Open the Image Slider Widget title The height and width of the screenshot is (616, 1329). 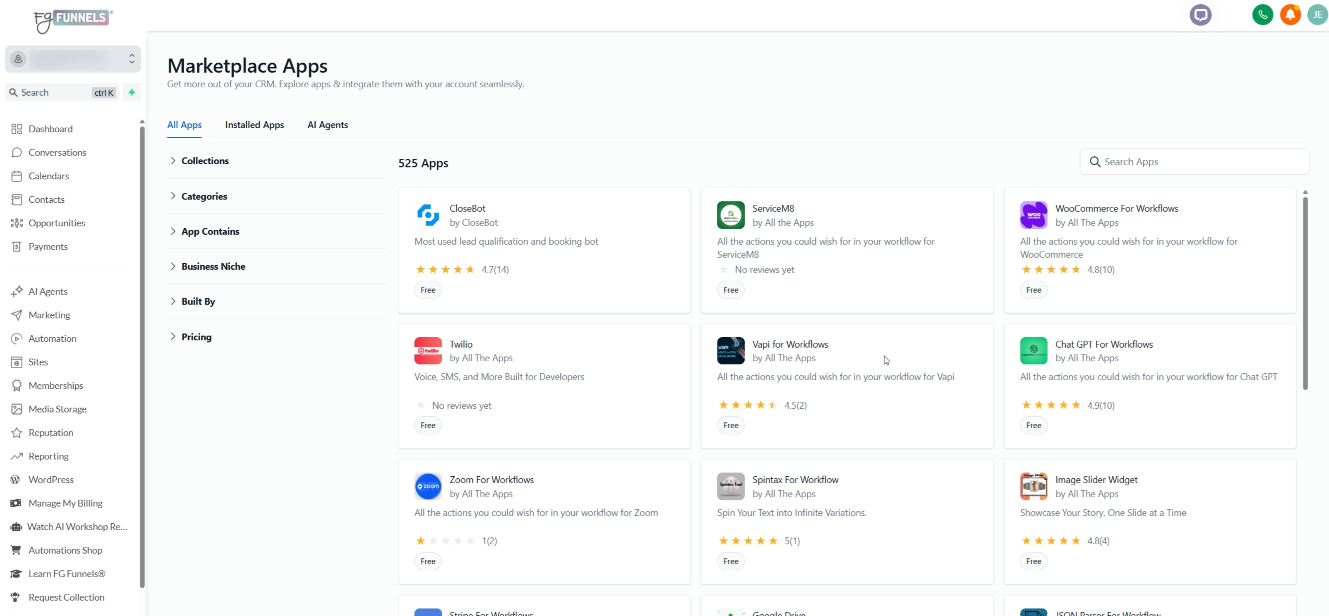coord(1096,480)
